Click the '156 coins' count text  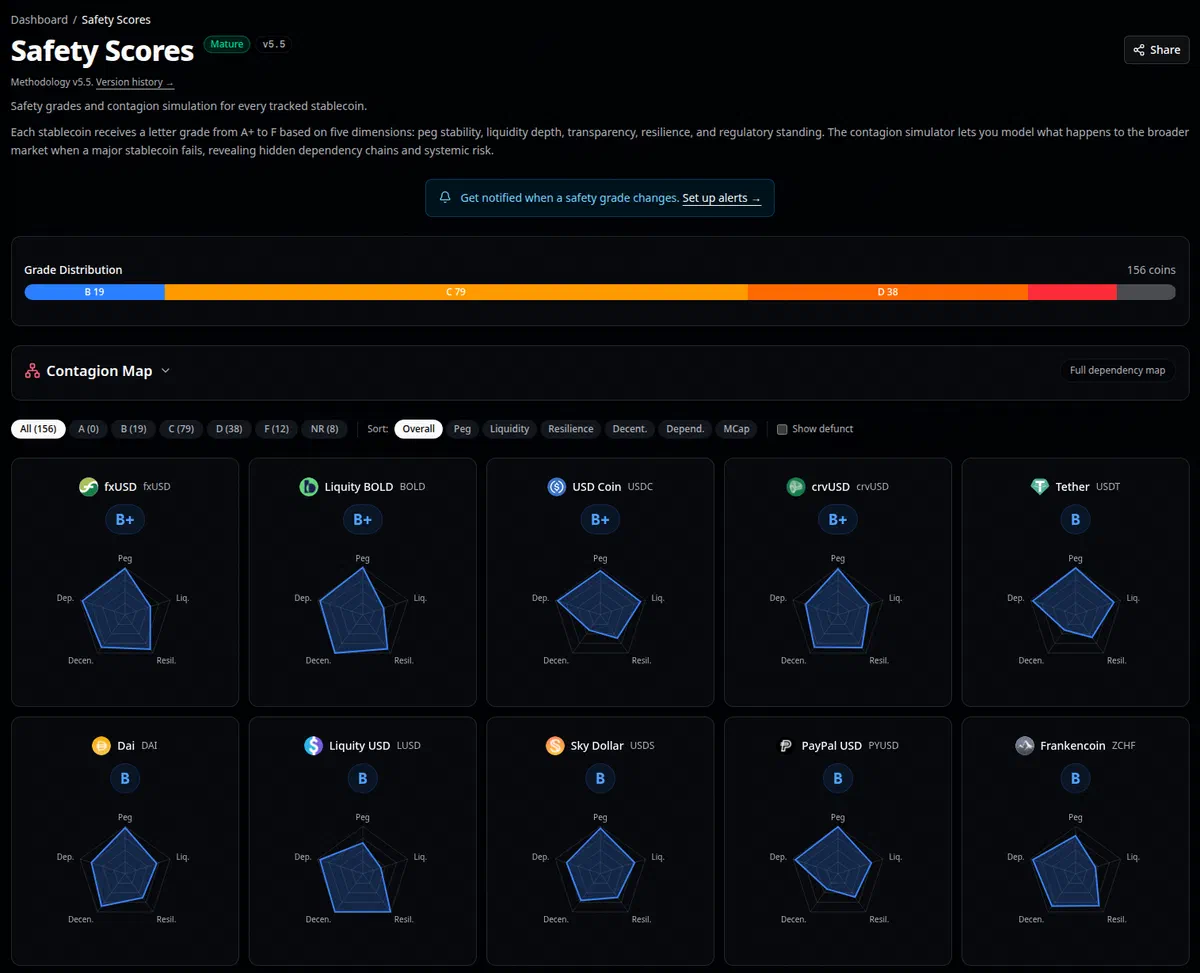[1151, 270]
